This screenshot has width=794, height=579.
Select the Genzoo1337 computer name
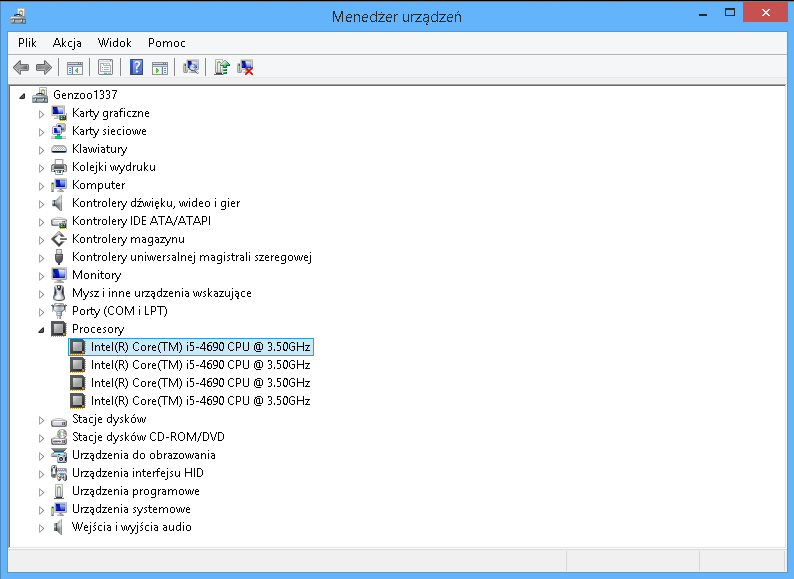pyautogui.click(x=85, y=95)
